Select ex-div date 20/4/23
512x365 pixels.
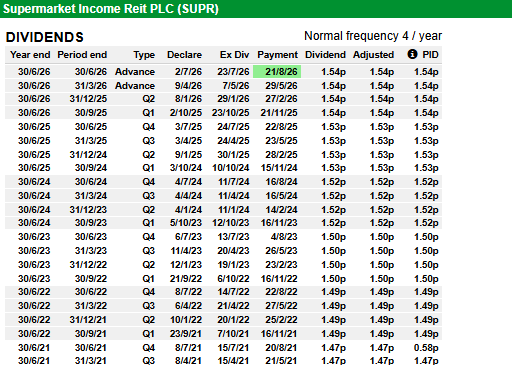[233, 251]
